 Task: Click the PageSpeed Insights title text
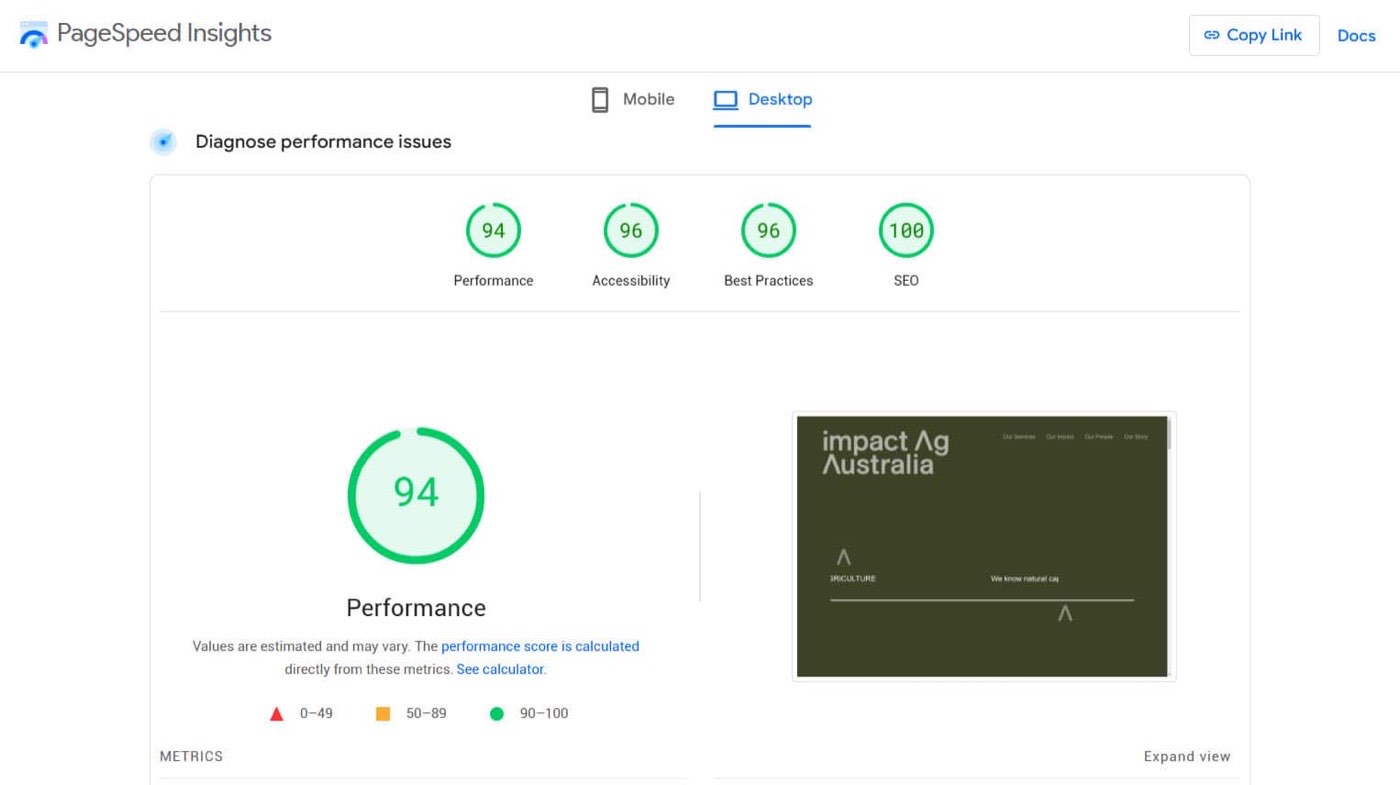tap(164, 33)
